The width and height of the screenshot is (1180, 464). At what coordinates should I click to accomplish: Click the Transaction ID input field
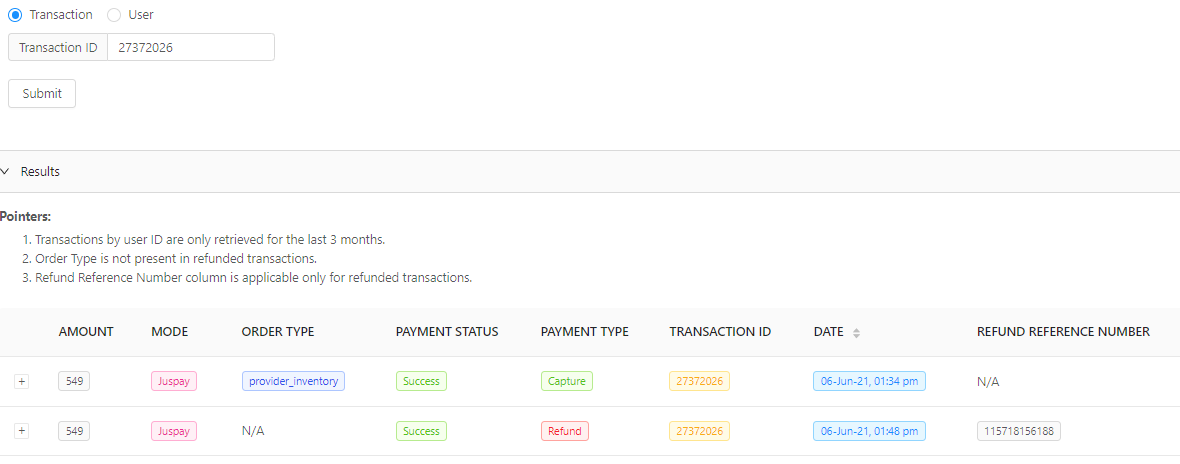coord(190,47)
